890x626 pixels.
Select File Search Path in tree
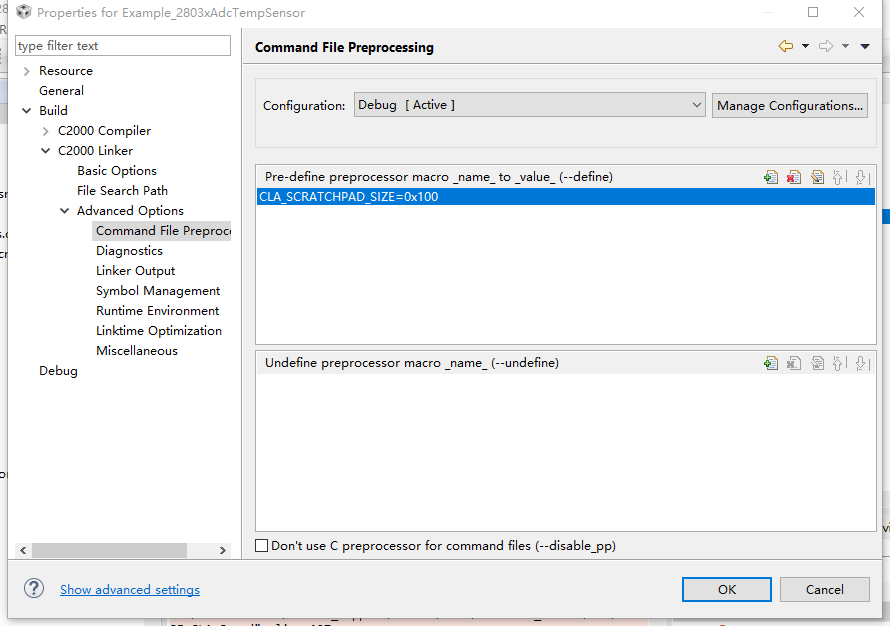(x=122, y=191)
